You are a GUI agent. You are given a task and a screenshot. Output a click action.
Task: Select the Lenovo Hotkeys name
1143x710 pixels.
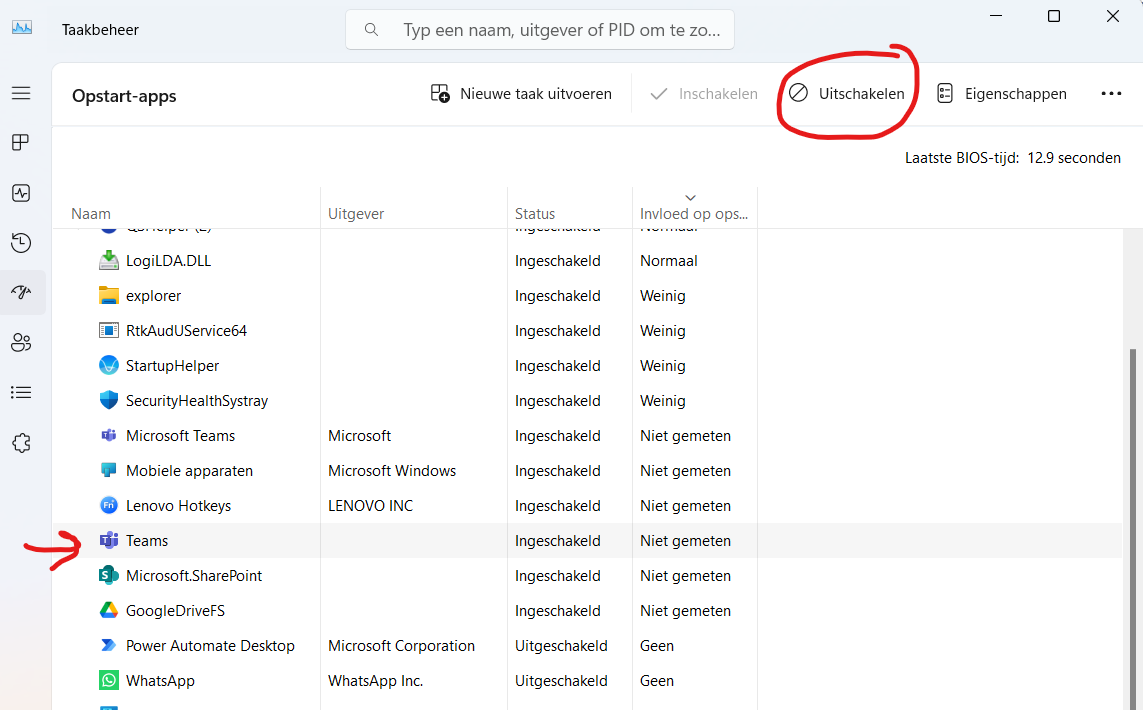click(x=179, y=506)
